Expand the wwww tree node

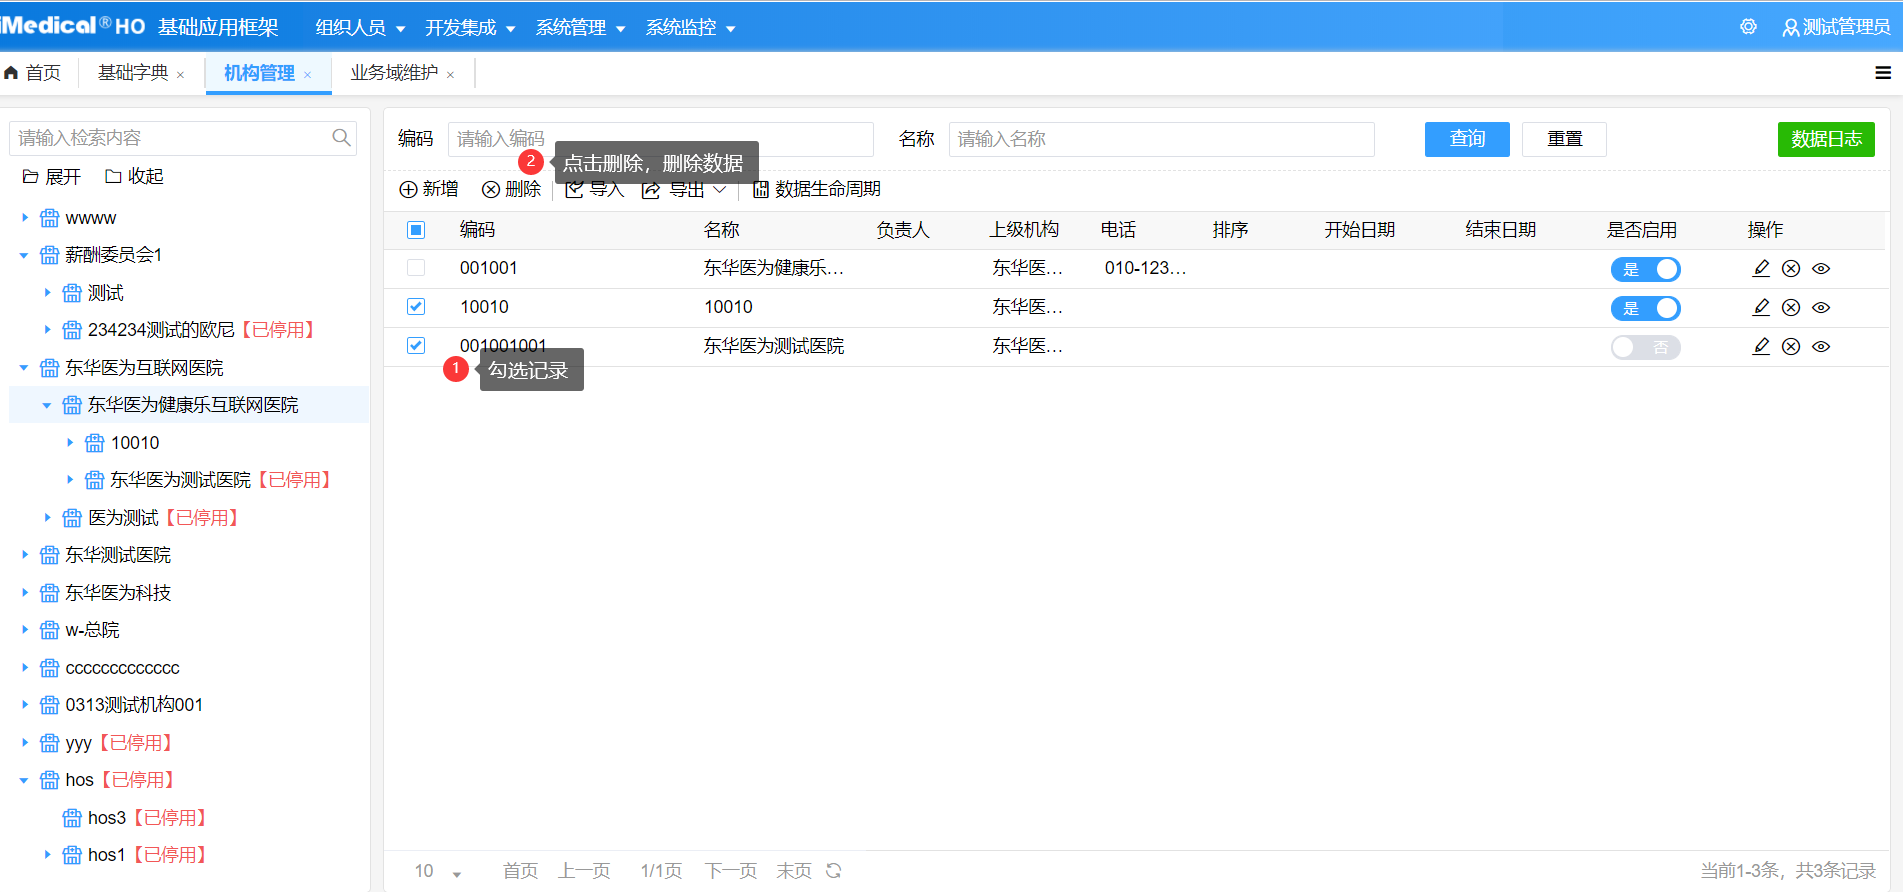pyautogui.click(x=24, y=217)
